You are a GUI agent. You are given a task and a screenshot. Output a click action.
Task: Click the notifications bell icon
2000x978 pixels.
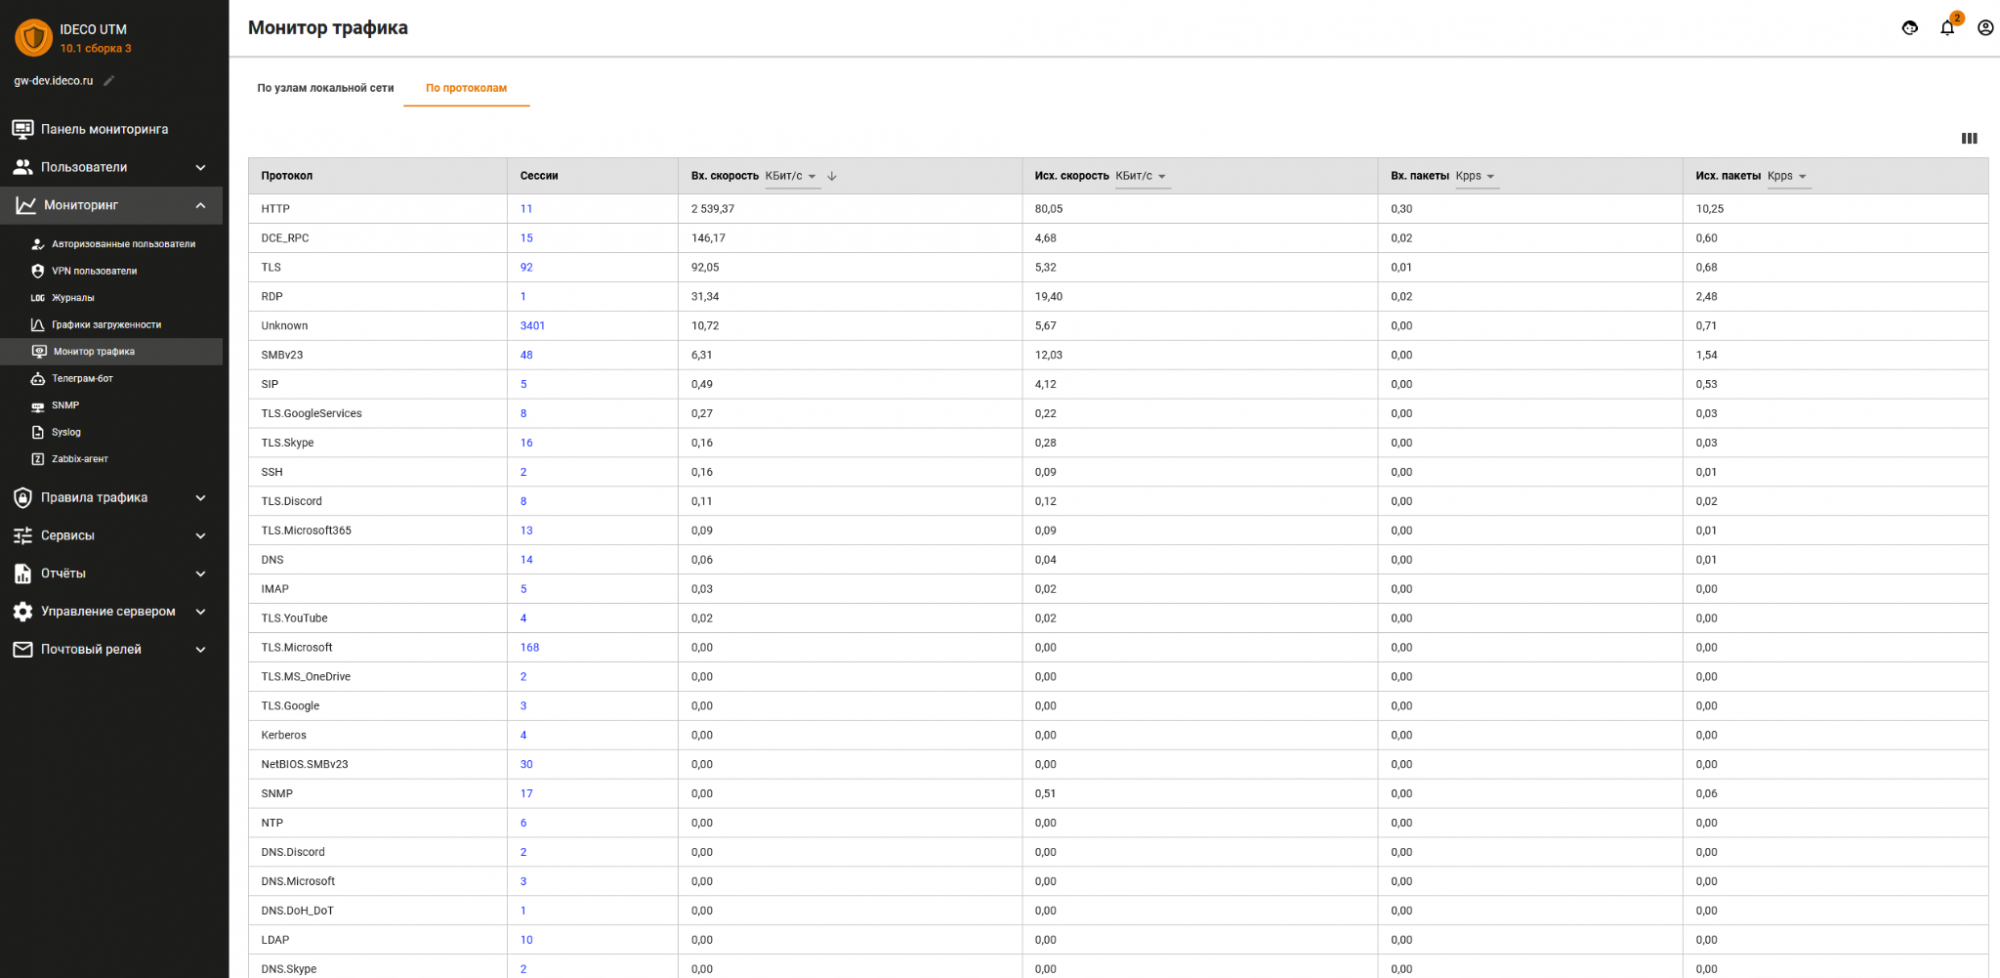1947,28
